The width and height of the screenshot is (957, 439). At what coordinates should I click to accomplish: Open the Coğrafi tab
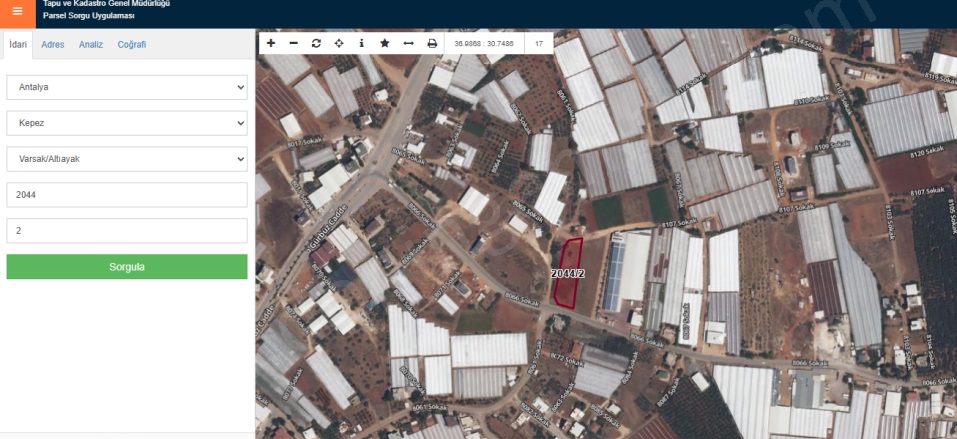tap(132, 45)
